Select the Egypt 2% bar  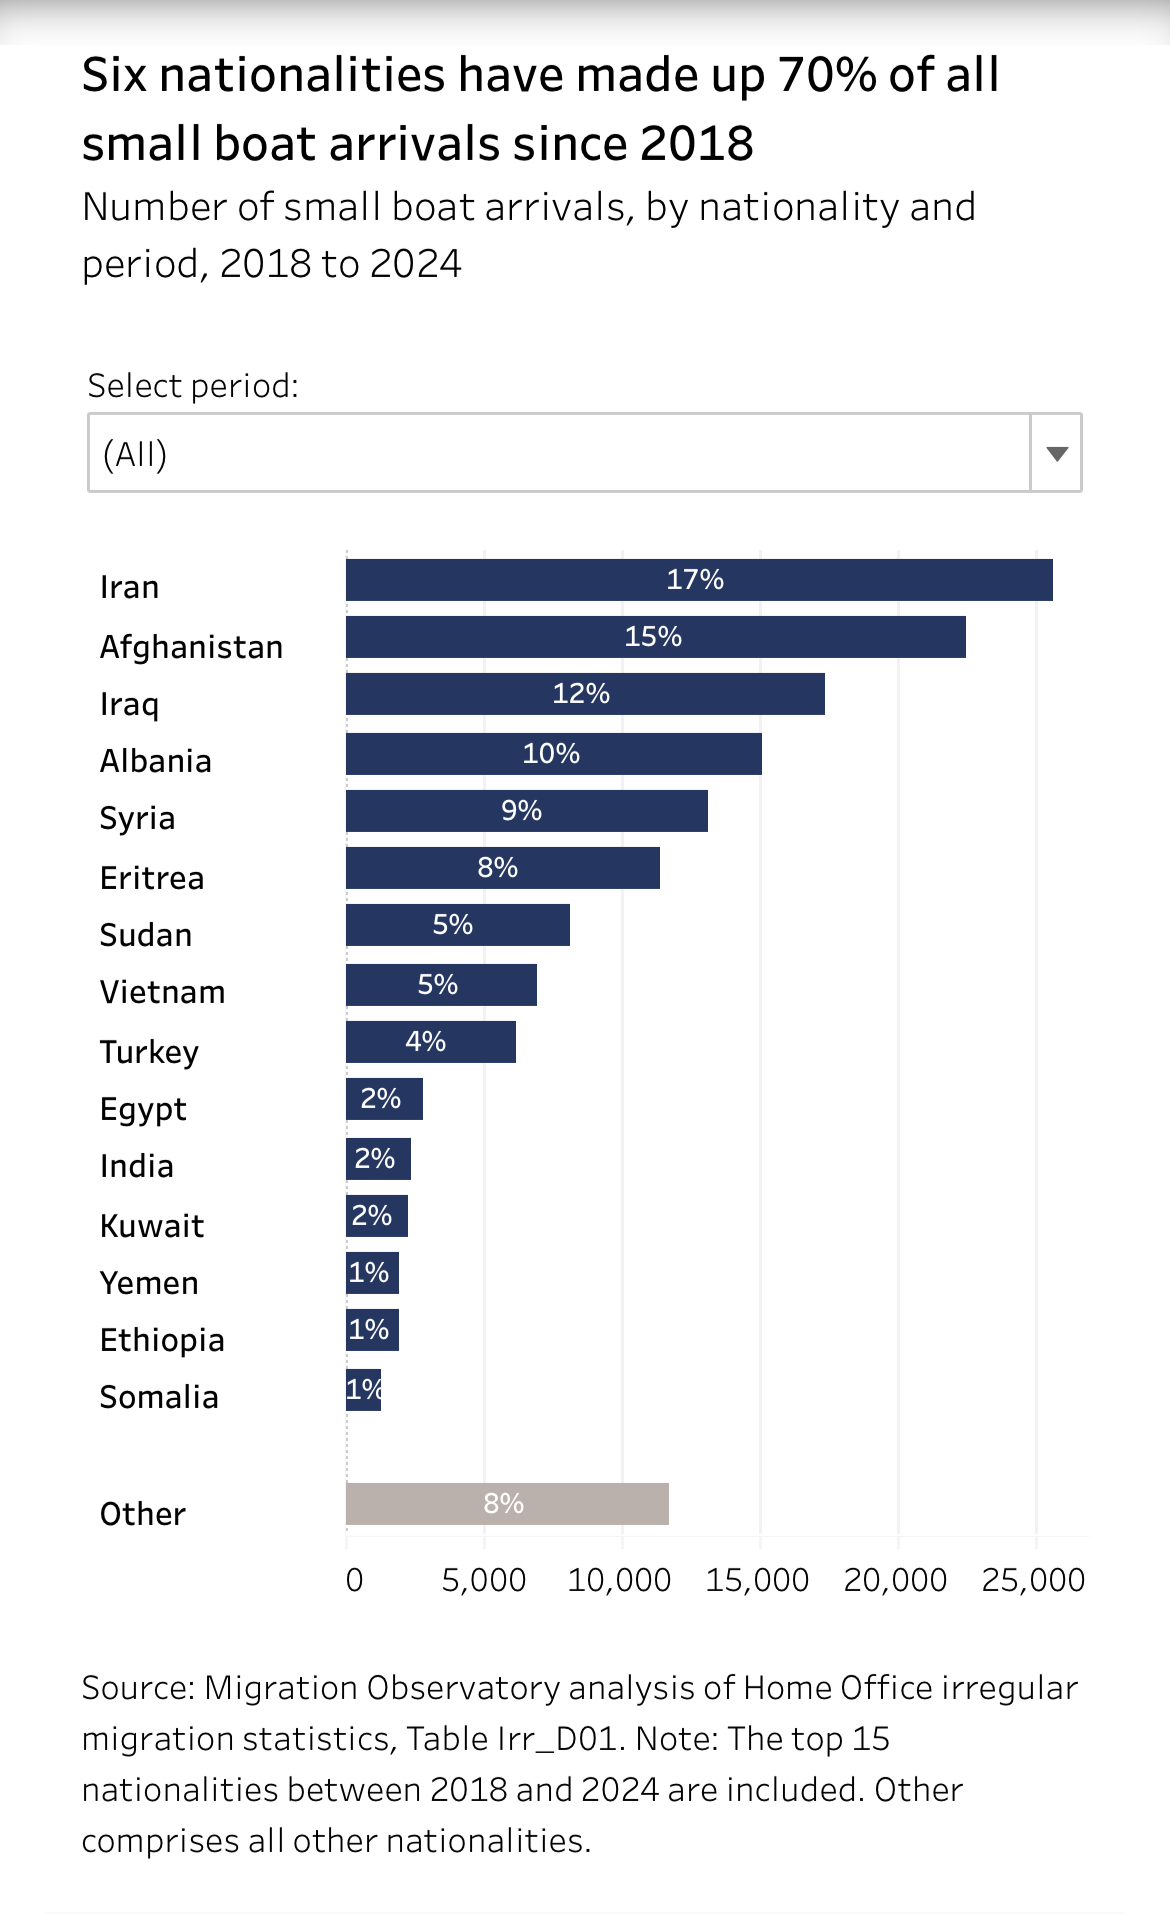click(x=384, y=1099)
